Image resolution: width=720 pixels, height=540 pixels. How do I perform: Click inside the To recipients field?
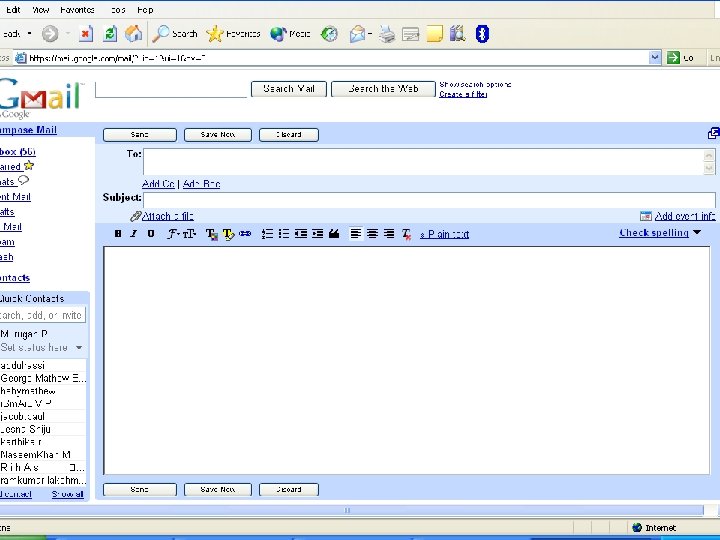423,162
